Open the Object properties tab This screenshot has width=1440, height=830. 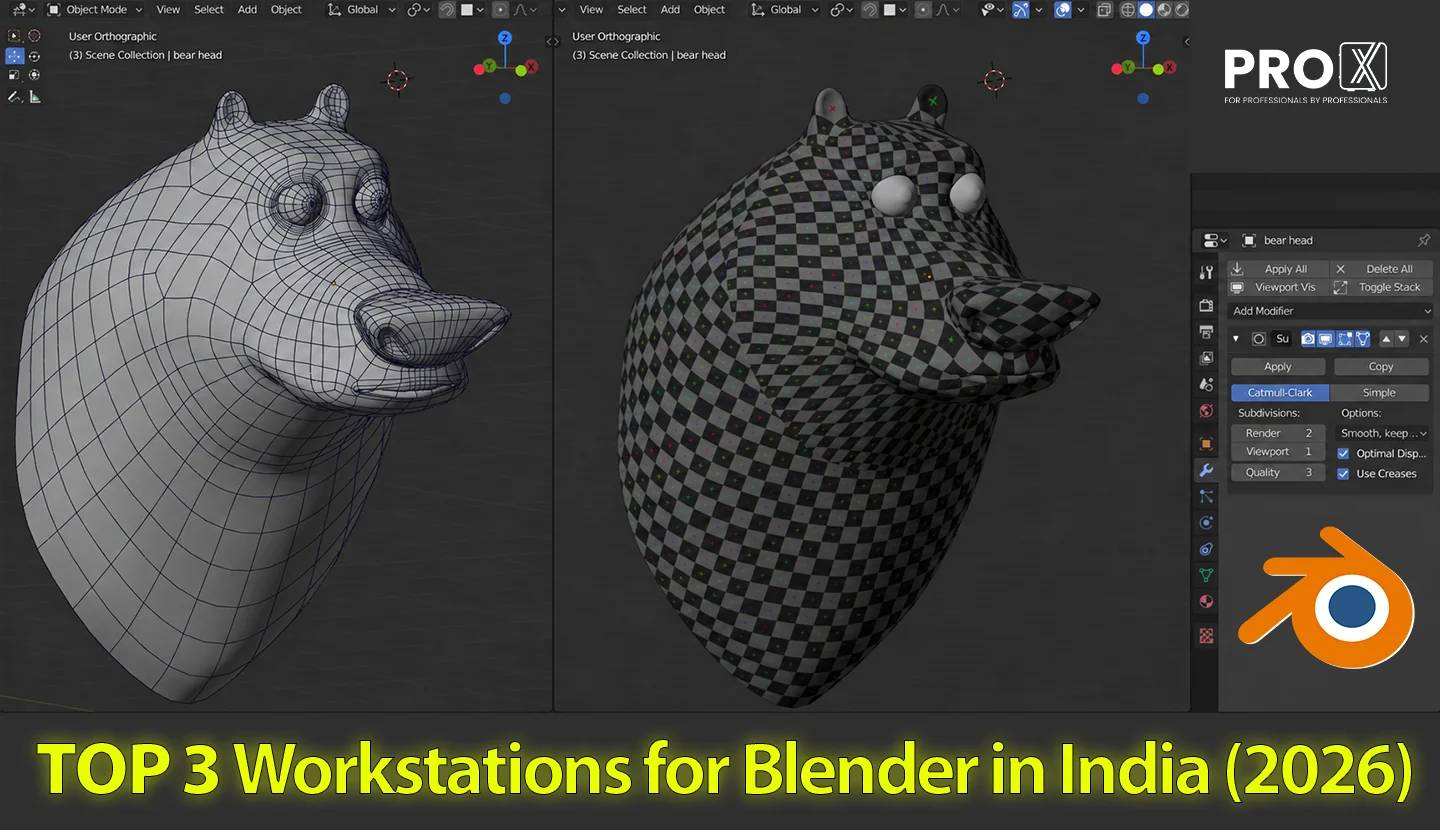click(1206, 443)
